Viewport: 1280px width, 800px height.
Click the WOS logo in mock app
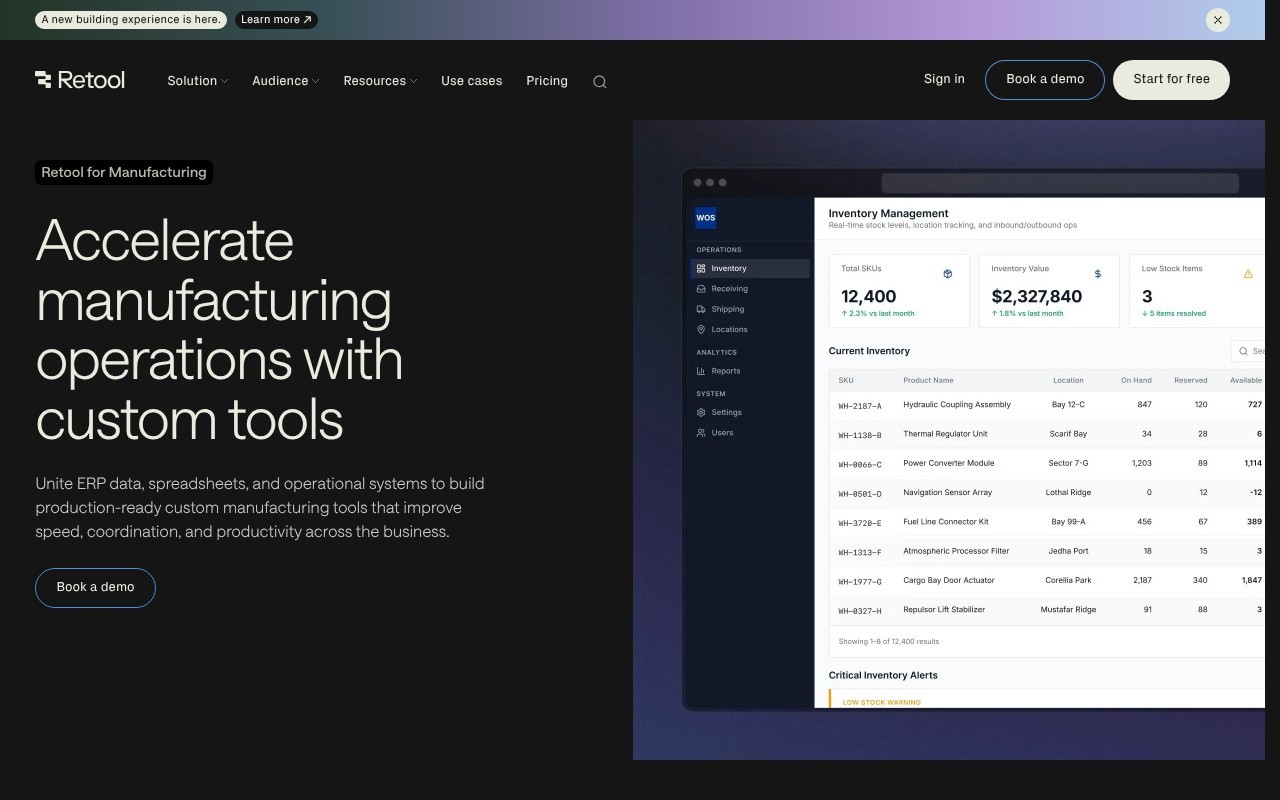pyautogui.click(x=706, y=217)
